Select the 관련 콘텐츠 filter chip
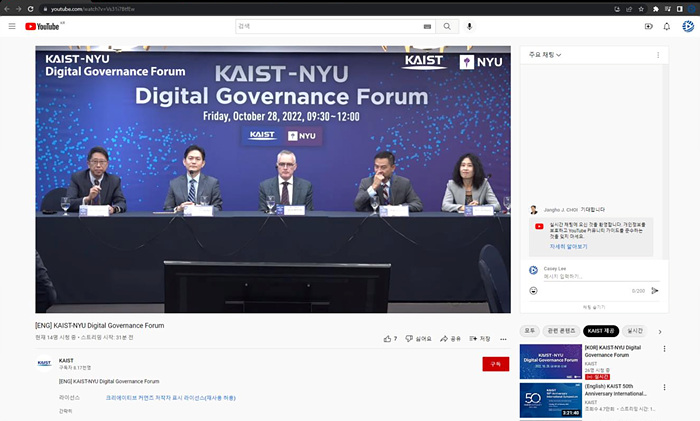Viewport: 700px width, 421px height. [561, 331]
